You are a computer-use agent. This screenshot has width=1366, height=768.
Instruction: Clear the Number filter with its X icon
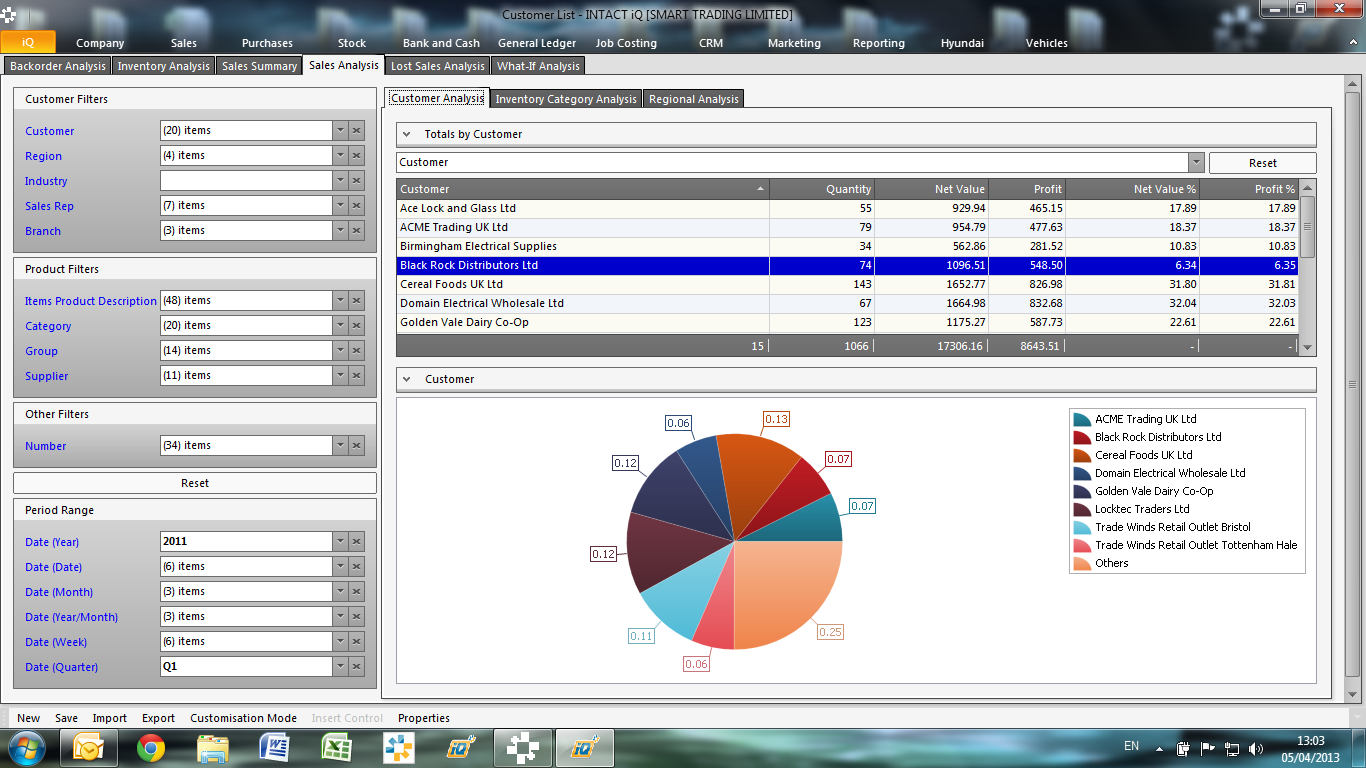point(357,445)
